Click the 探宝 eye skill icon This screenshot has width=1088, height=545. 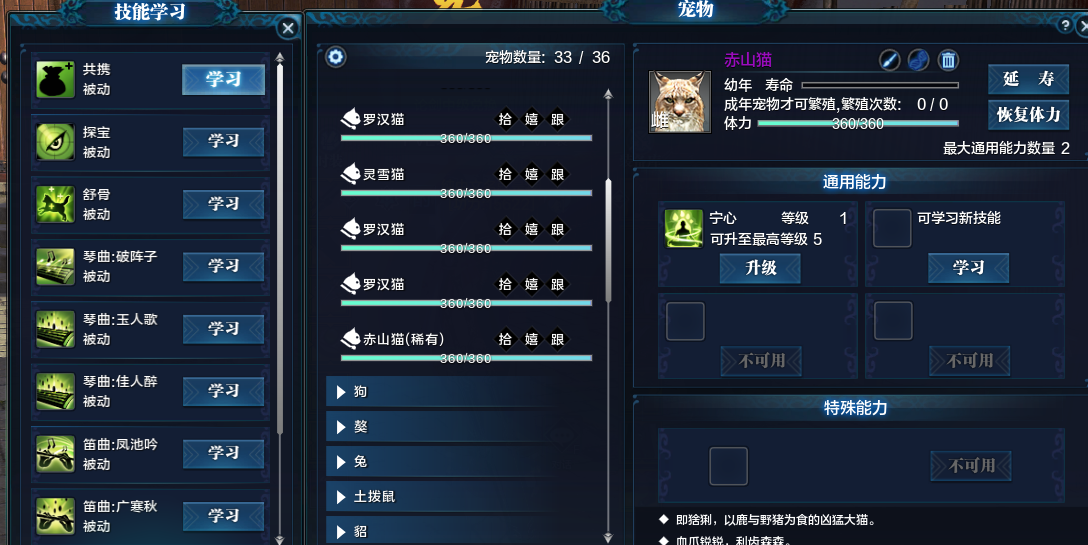click(x=55, y=142)
